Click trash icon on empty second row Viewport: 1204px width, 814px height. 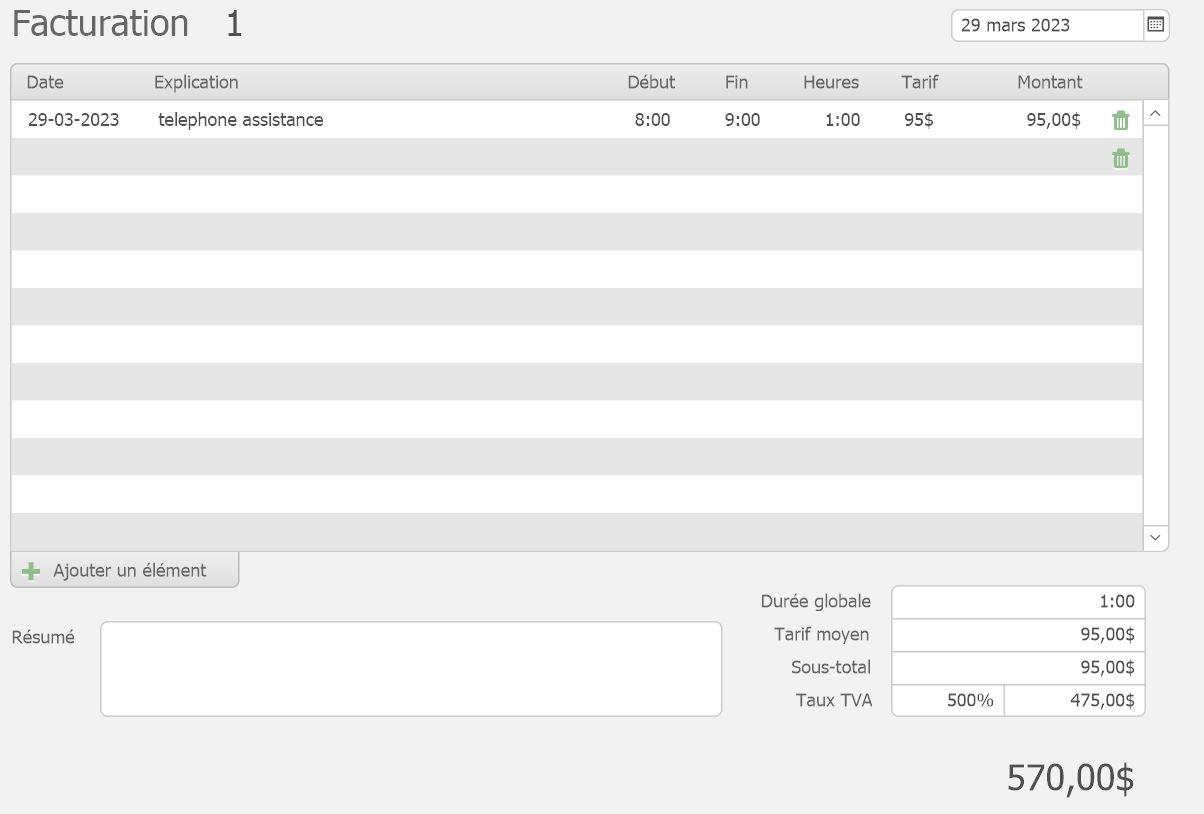pos(1120,158)
